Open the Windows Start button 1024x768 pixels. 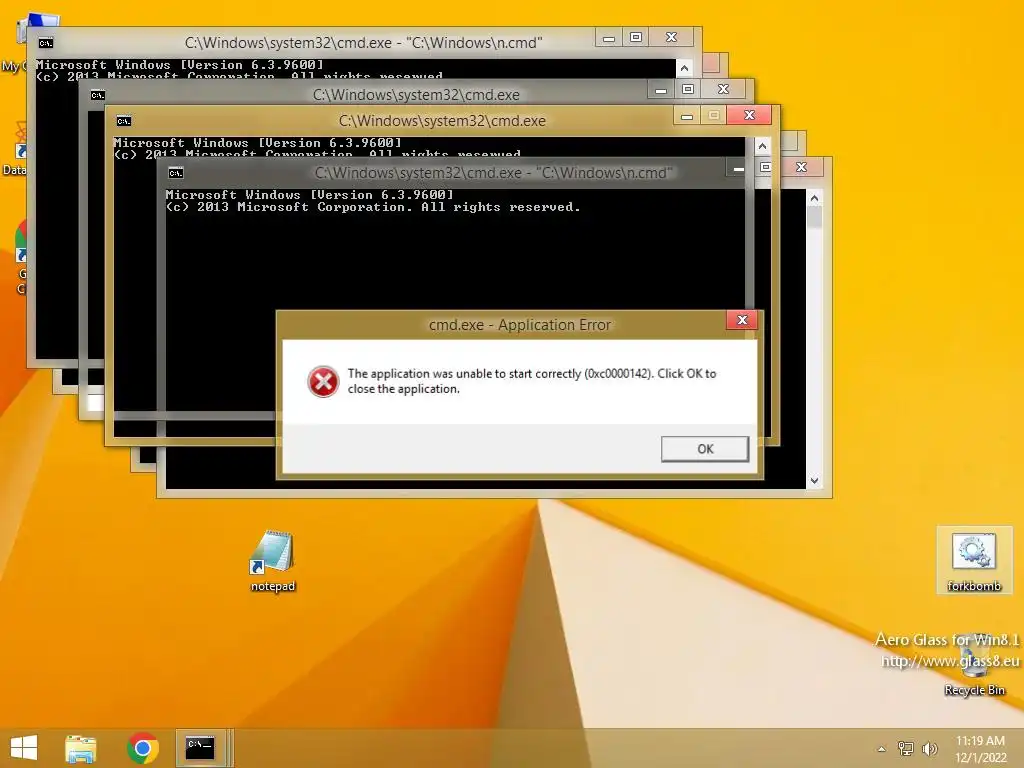[24, 748]
